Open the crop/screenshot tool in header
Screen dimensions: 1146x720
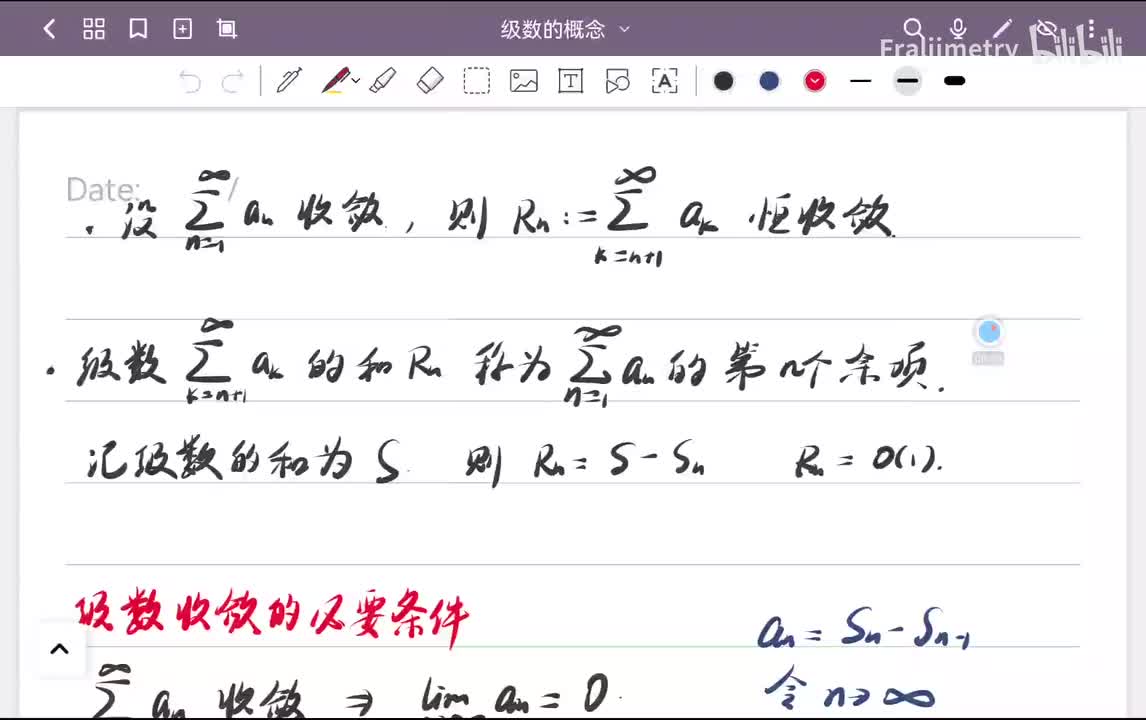tap(227, 29)
